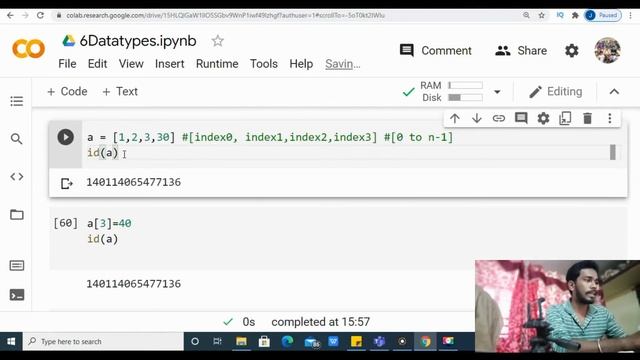Open Google account avatar

pyautogui.click(x=607, y=51)
